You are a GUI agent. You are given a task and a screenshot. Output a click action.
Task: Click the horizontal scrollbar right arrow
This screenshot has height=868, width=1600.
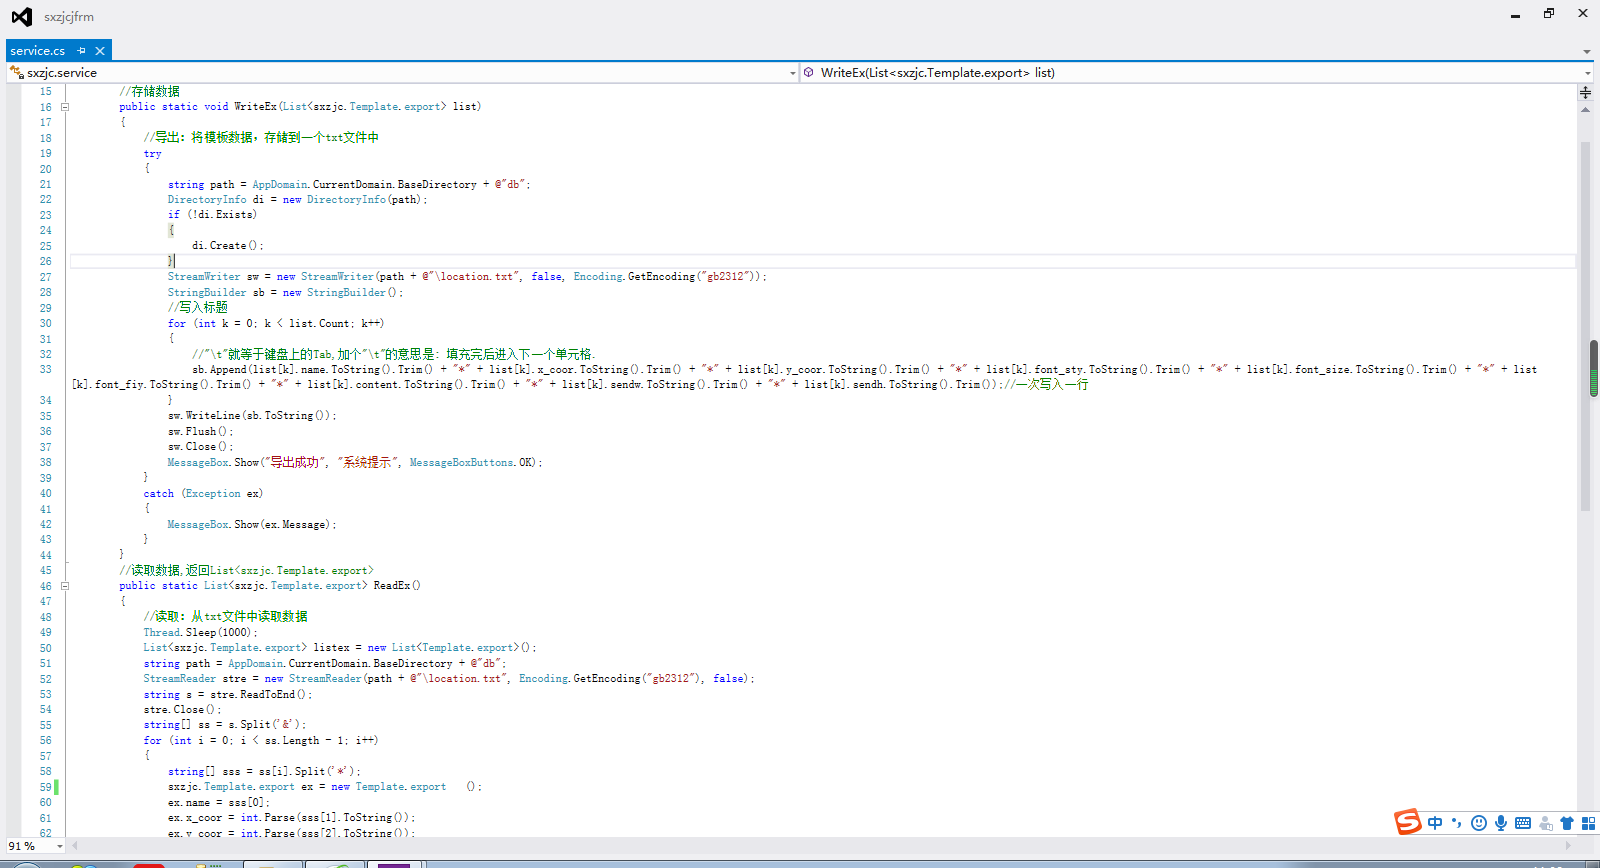click(1568, 846)
